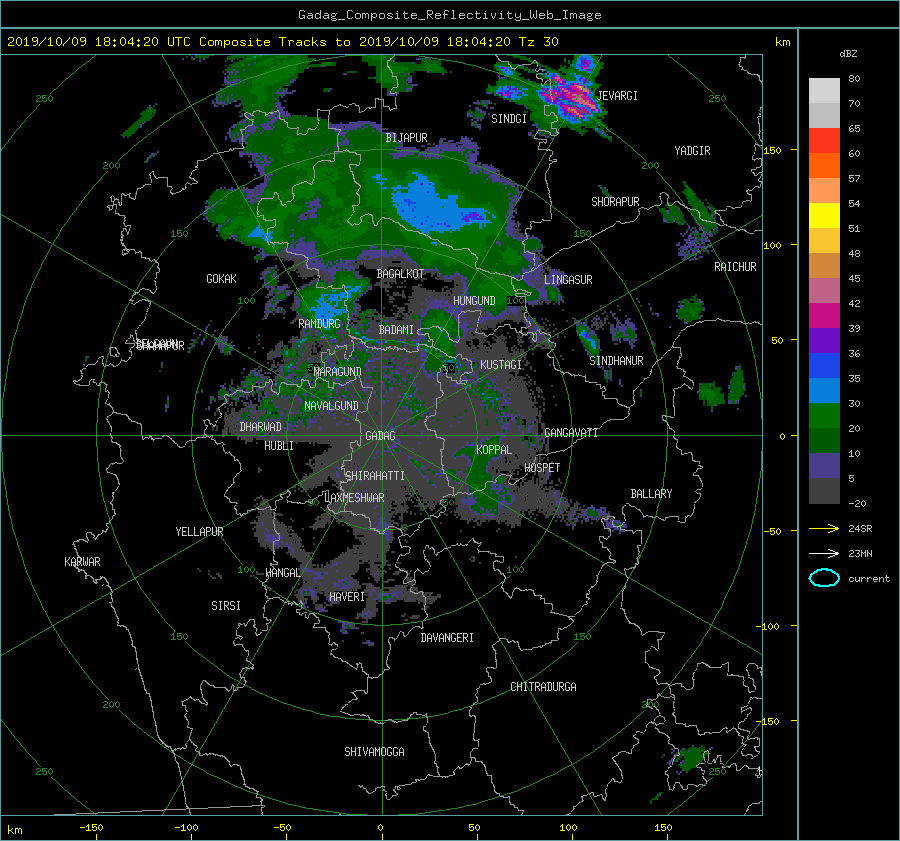Click the DHARWAD town label

(260, 427)
